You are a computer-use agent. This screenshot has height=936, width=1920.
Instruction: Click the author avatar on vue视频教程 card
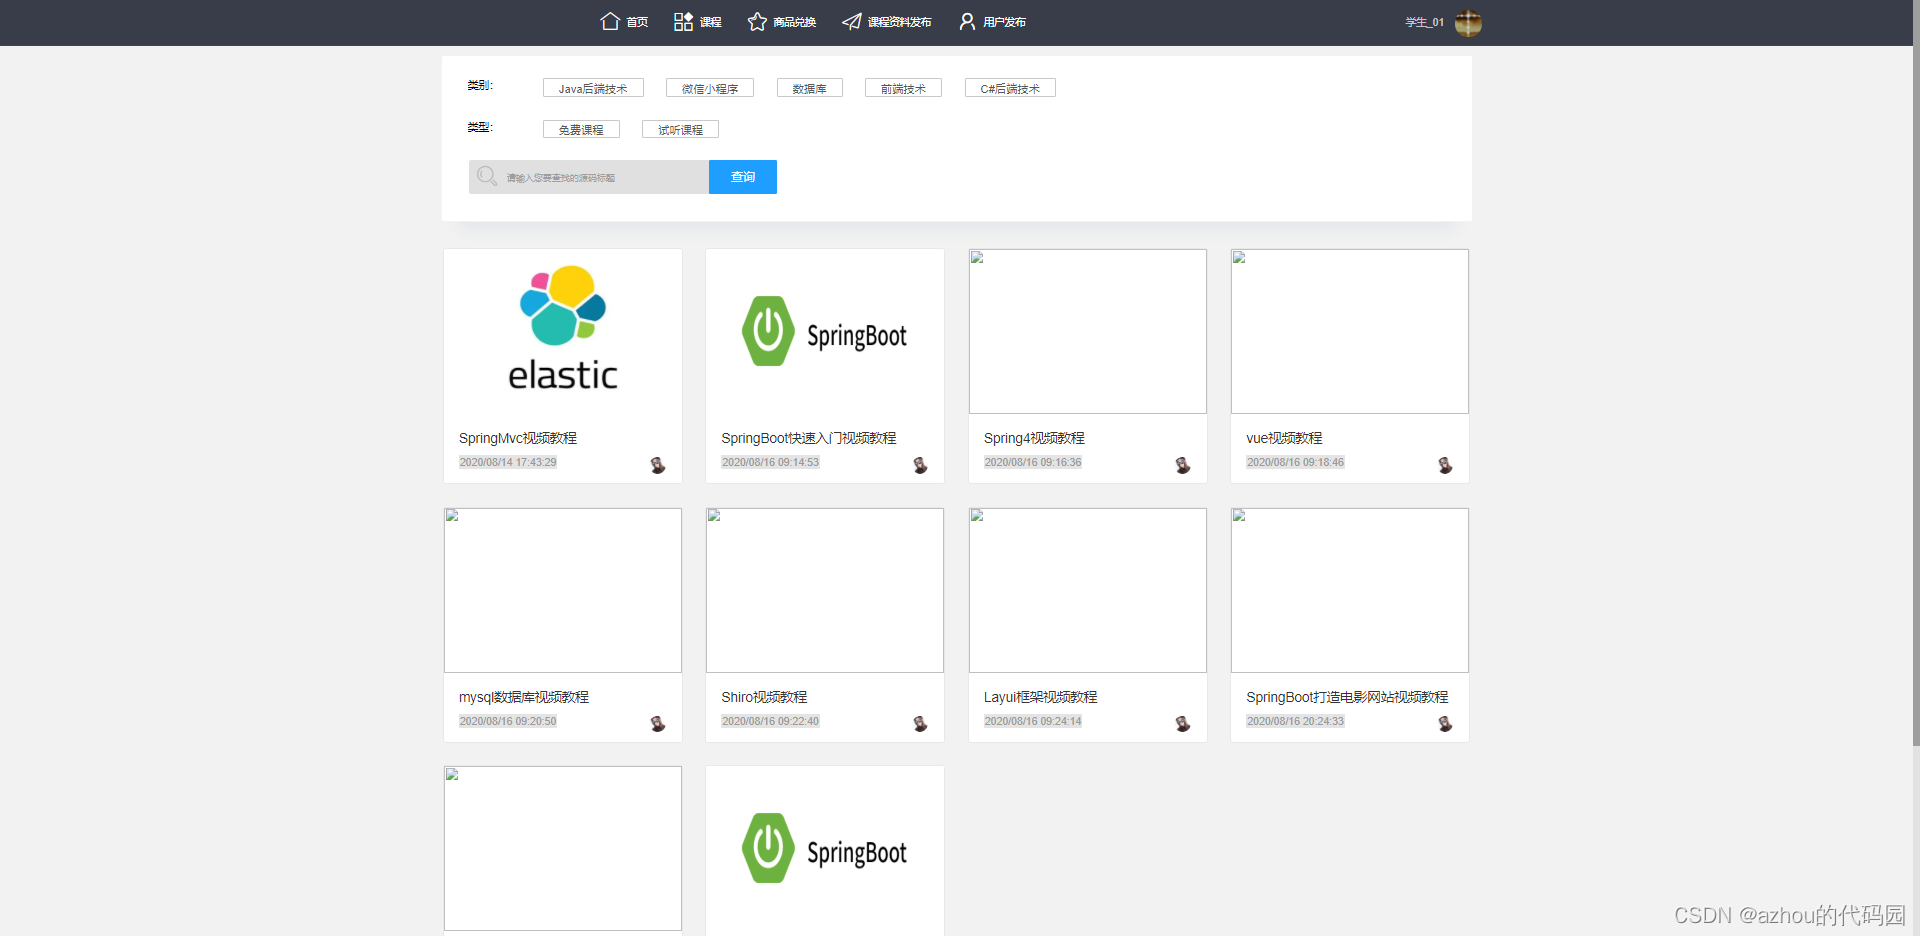[1444, 465]
